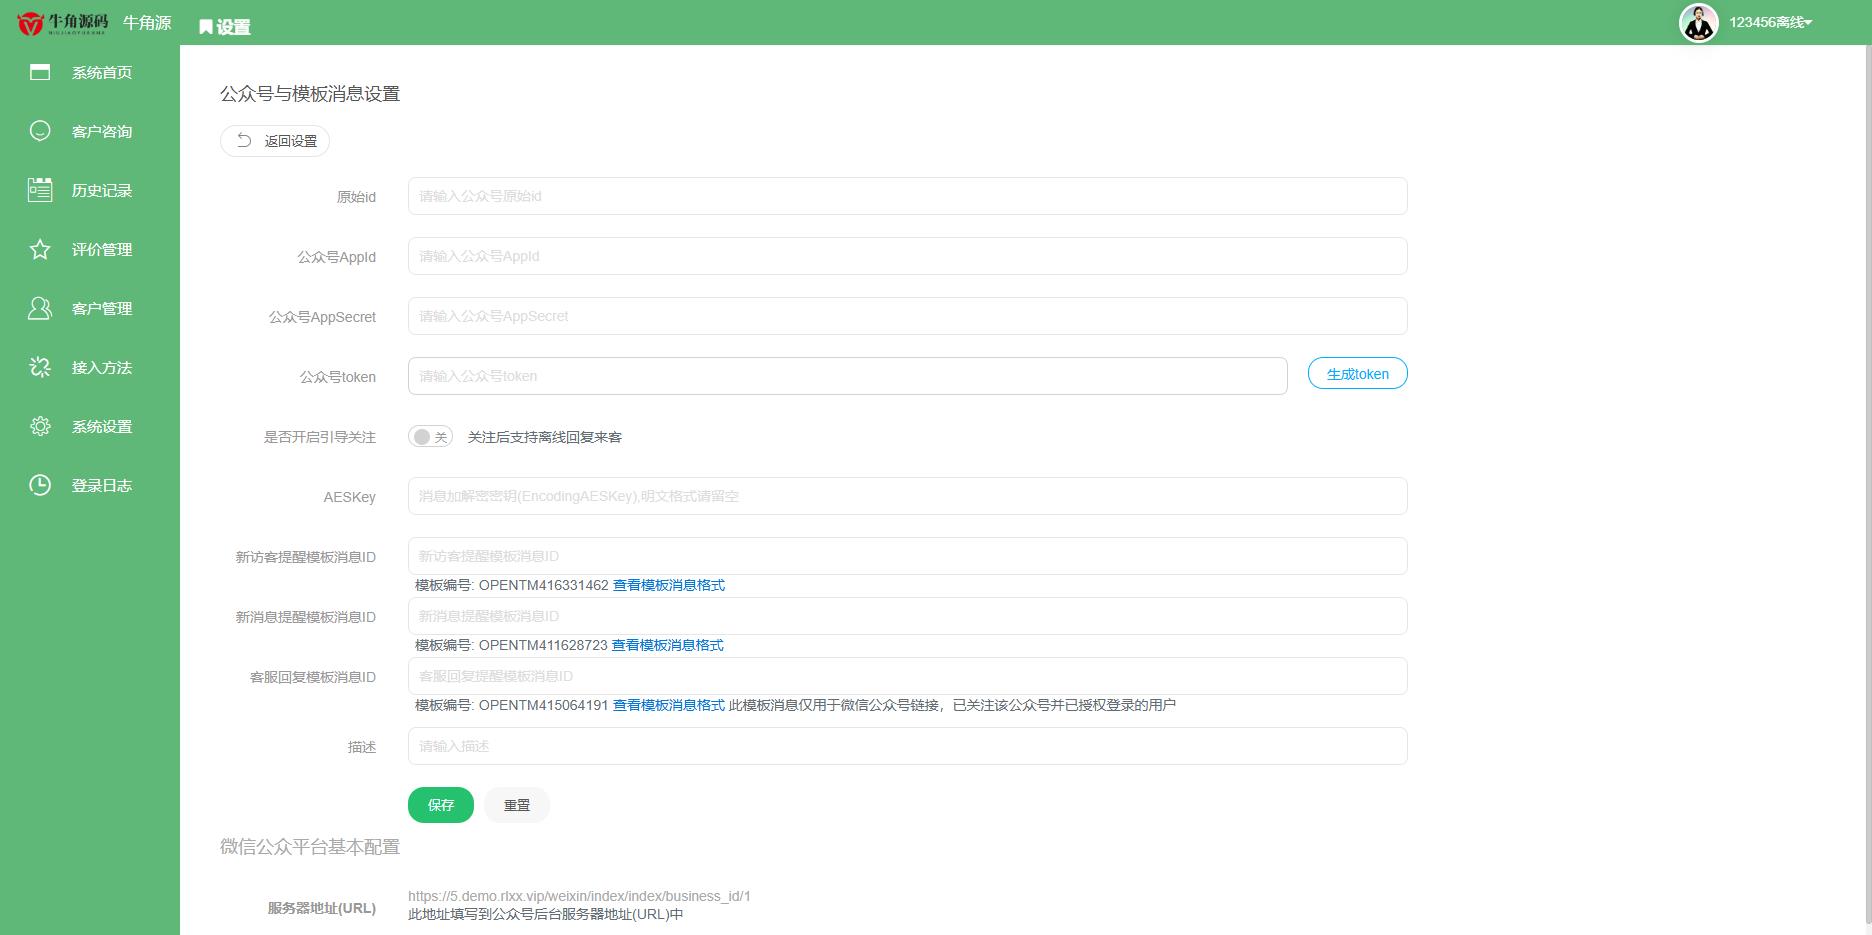Select 评价管理 in sidebar
The height and width of the screenshot is (935, 1872).
click(90, 249)
